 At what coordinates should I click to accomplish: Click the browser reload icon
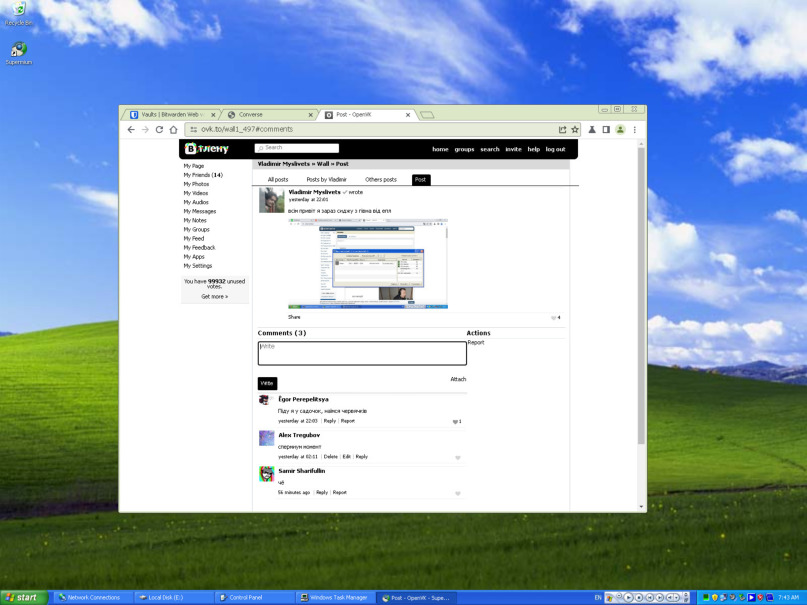[x=159, y=130]
